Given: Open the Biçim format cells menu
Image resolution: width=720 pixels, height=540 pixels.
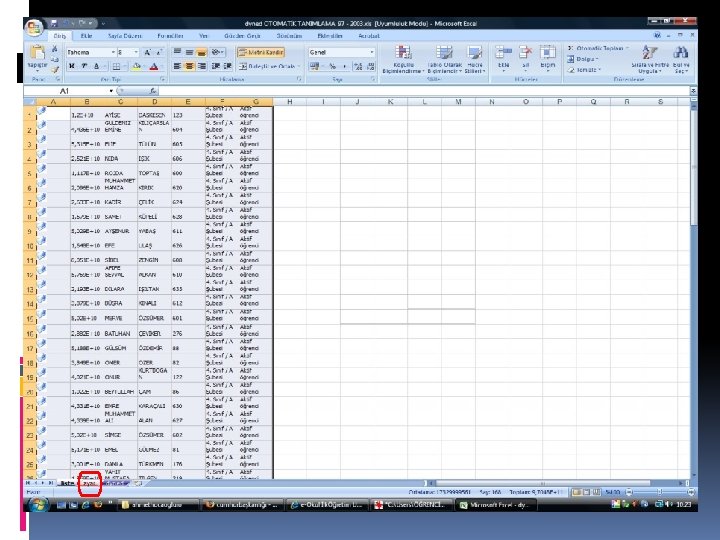Looking at the screenshot, I should 547,59.
